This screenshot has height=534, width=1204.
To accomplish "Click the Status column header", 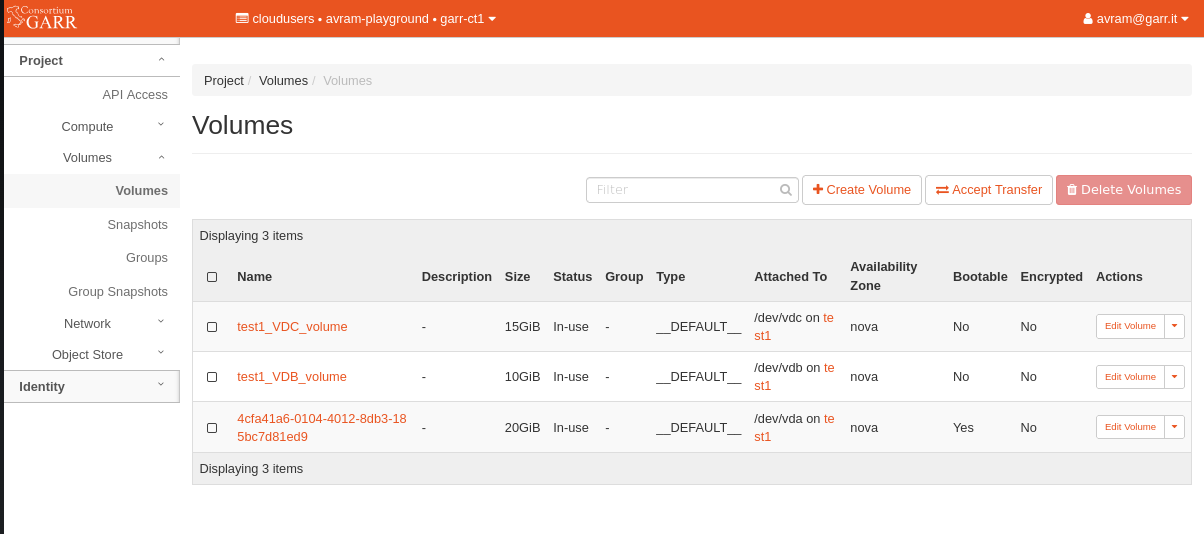I will pos(572,277).
